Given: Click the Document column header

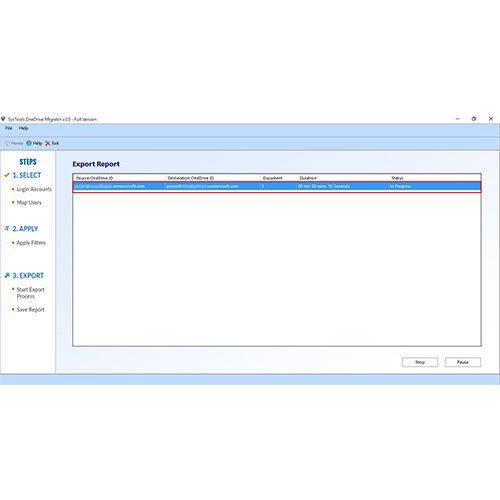Looking at the screenshot, I should 272,178.
